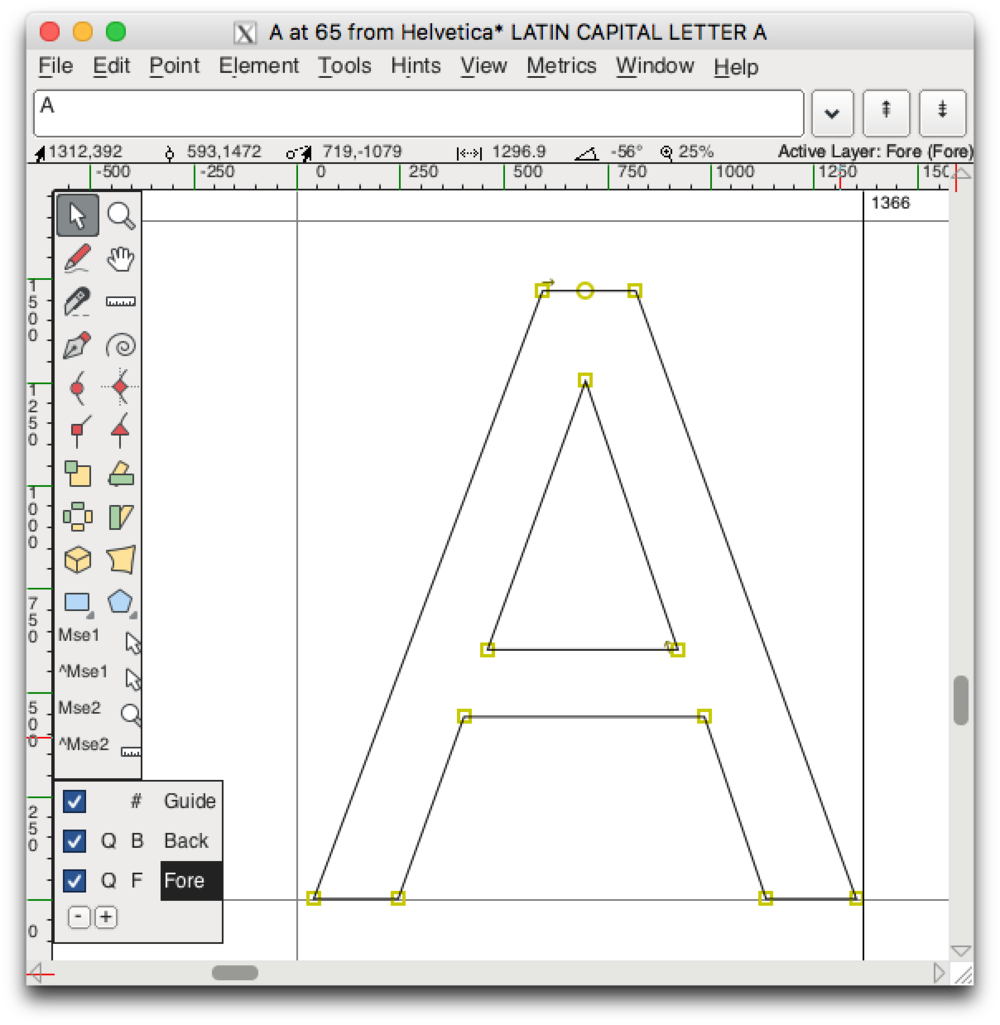Image resolution: width=1000 pixels, height=1025 pixels.
Task: Toggle Back layer visibility checkbox
Action: (75, 841)
